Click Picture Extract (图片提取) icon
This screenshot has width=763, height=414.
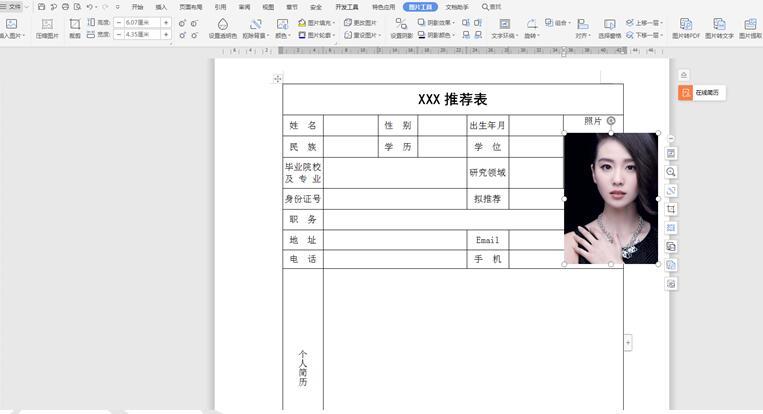point(750,24)
